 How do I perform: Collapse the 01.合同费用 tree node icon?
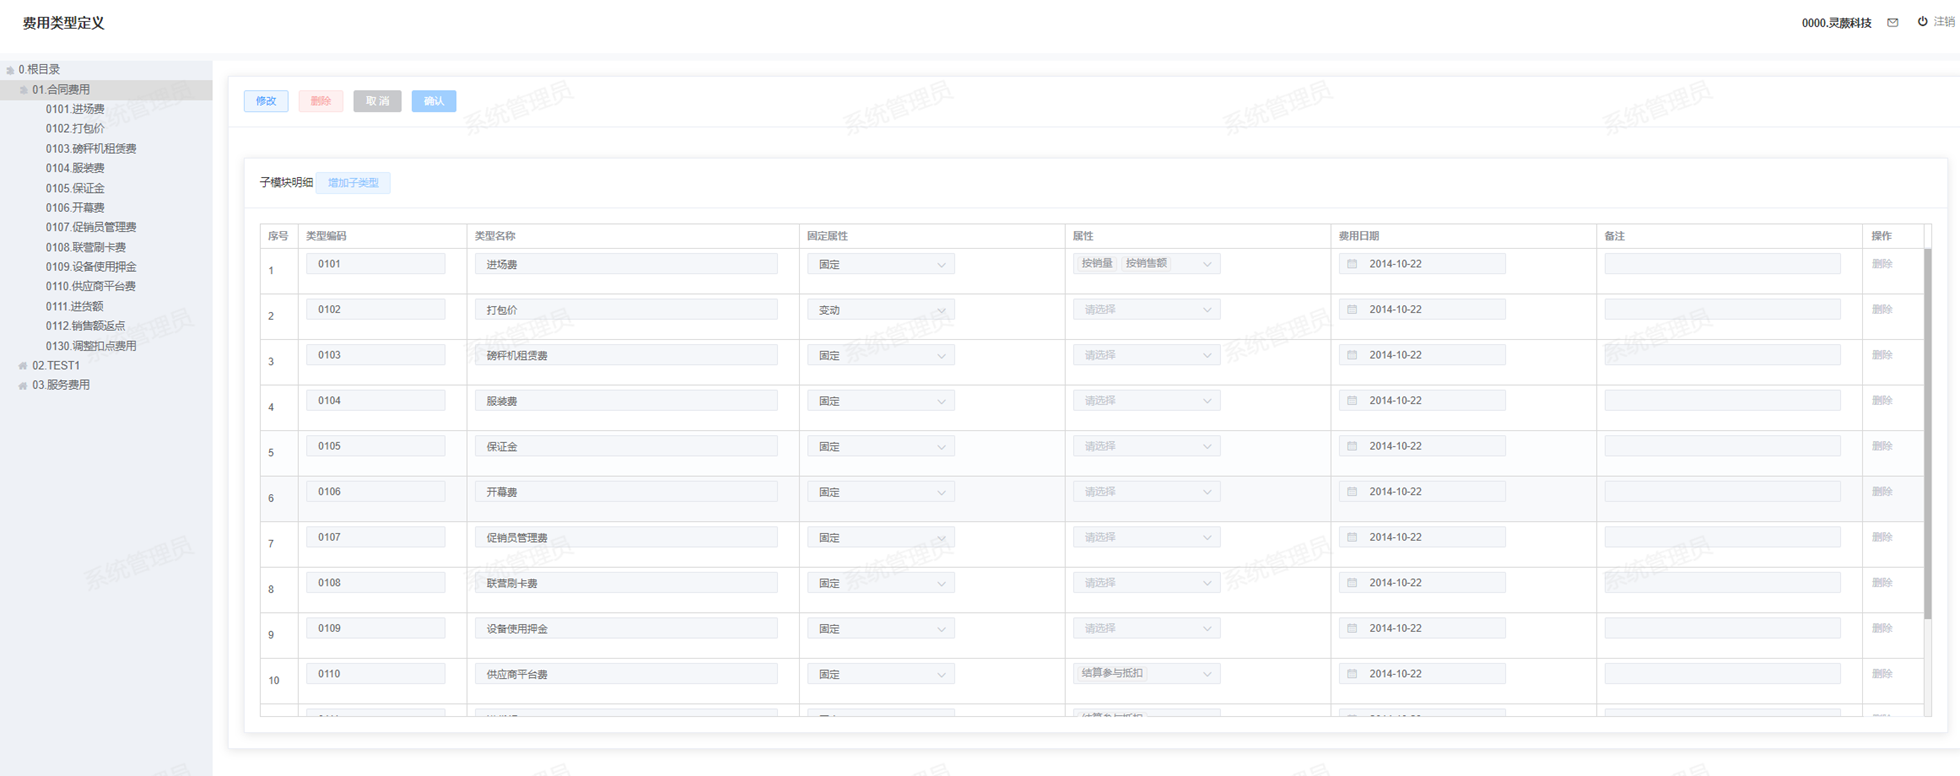coord(23,90)
